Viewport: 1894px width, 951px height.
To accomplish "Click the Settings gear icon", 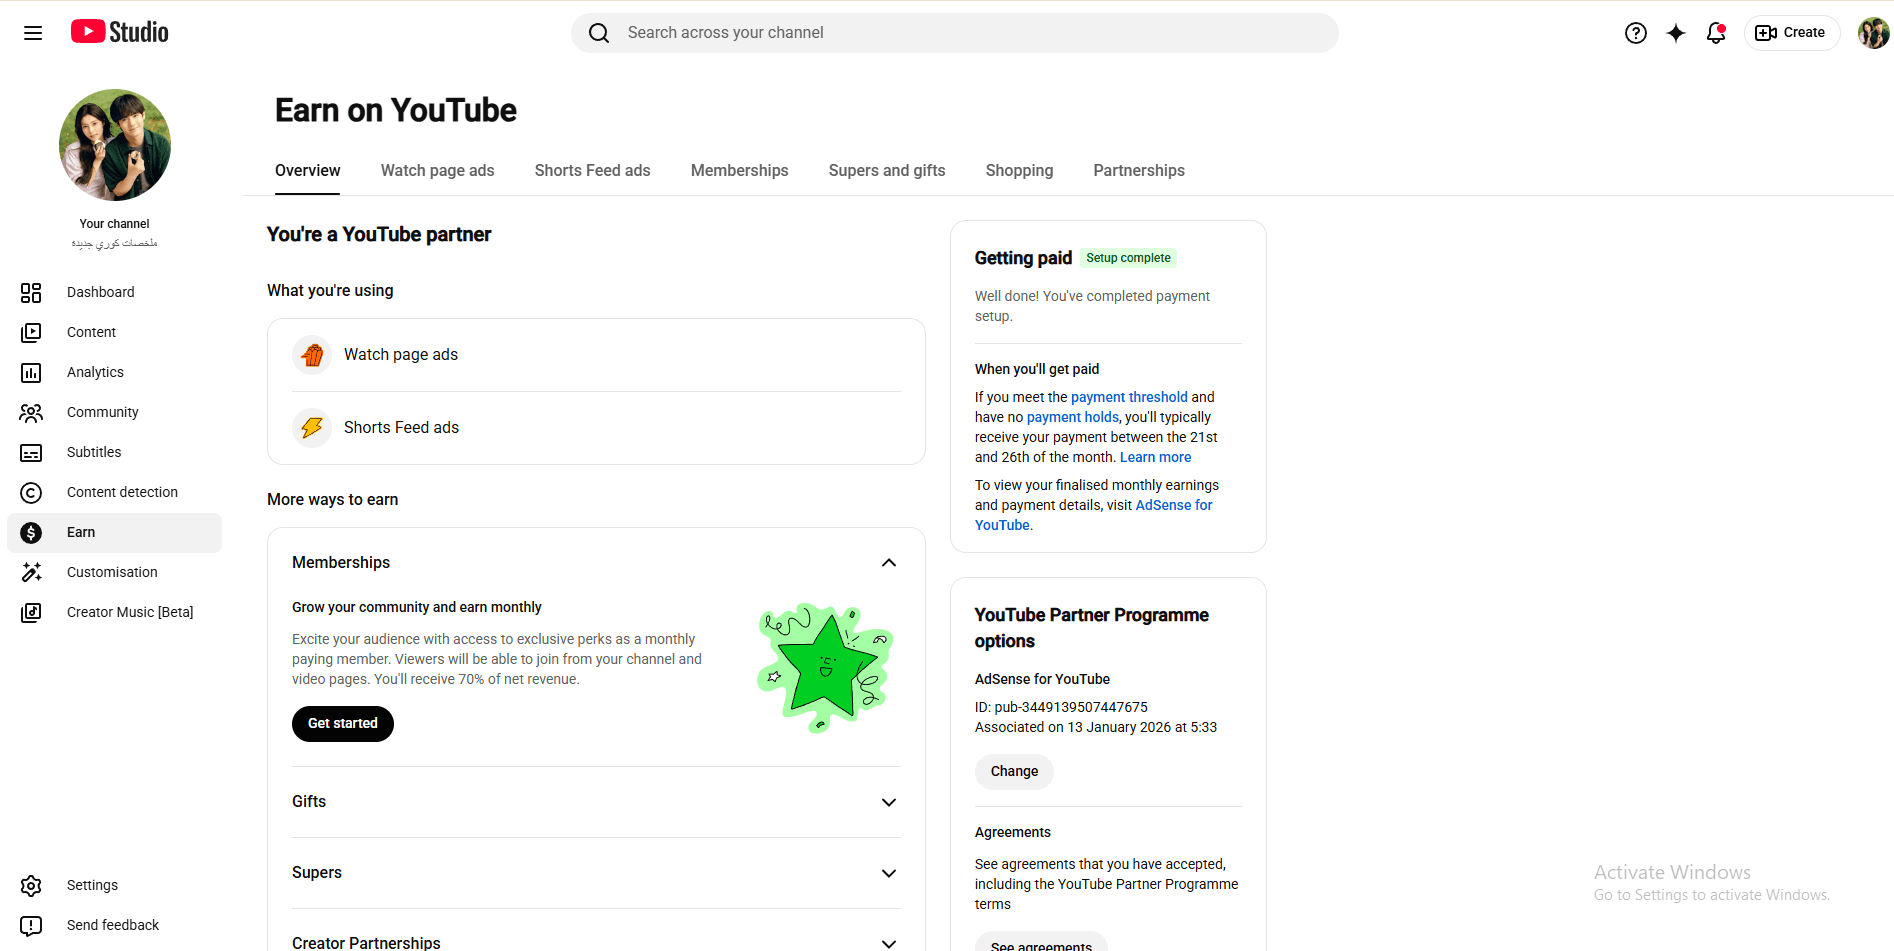I will [31, 885].
